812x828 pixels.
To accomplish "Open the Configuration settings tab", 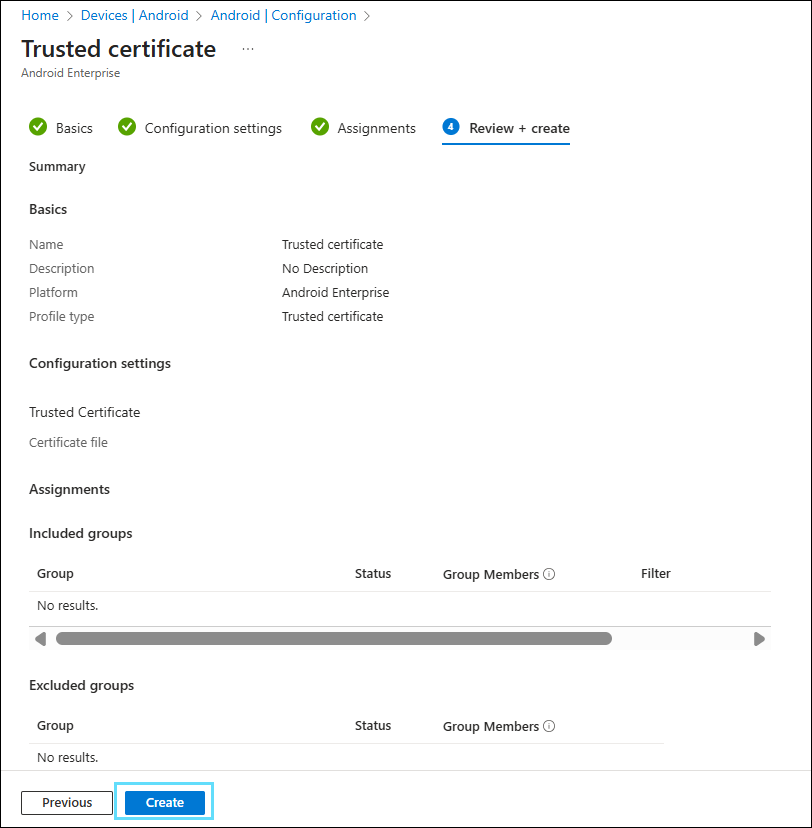I will click(x=213, y=128).
